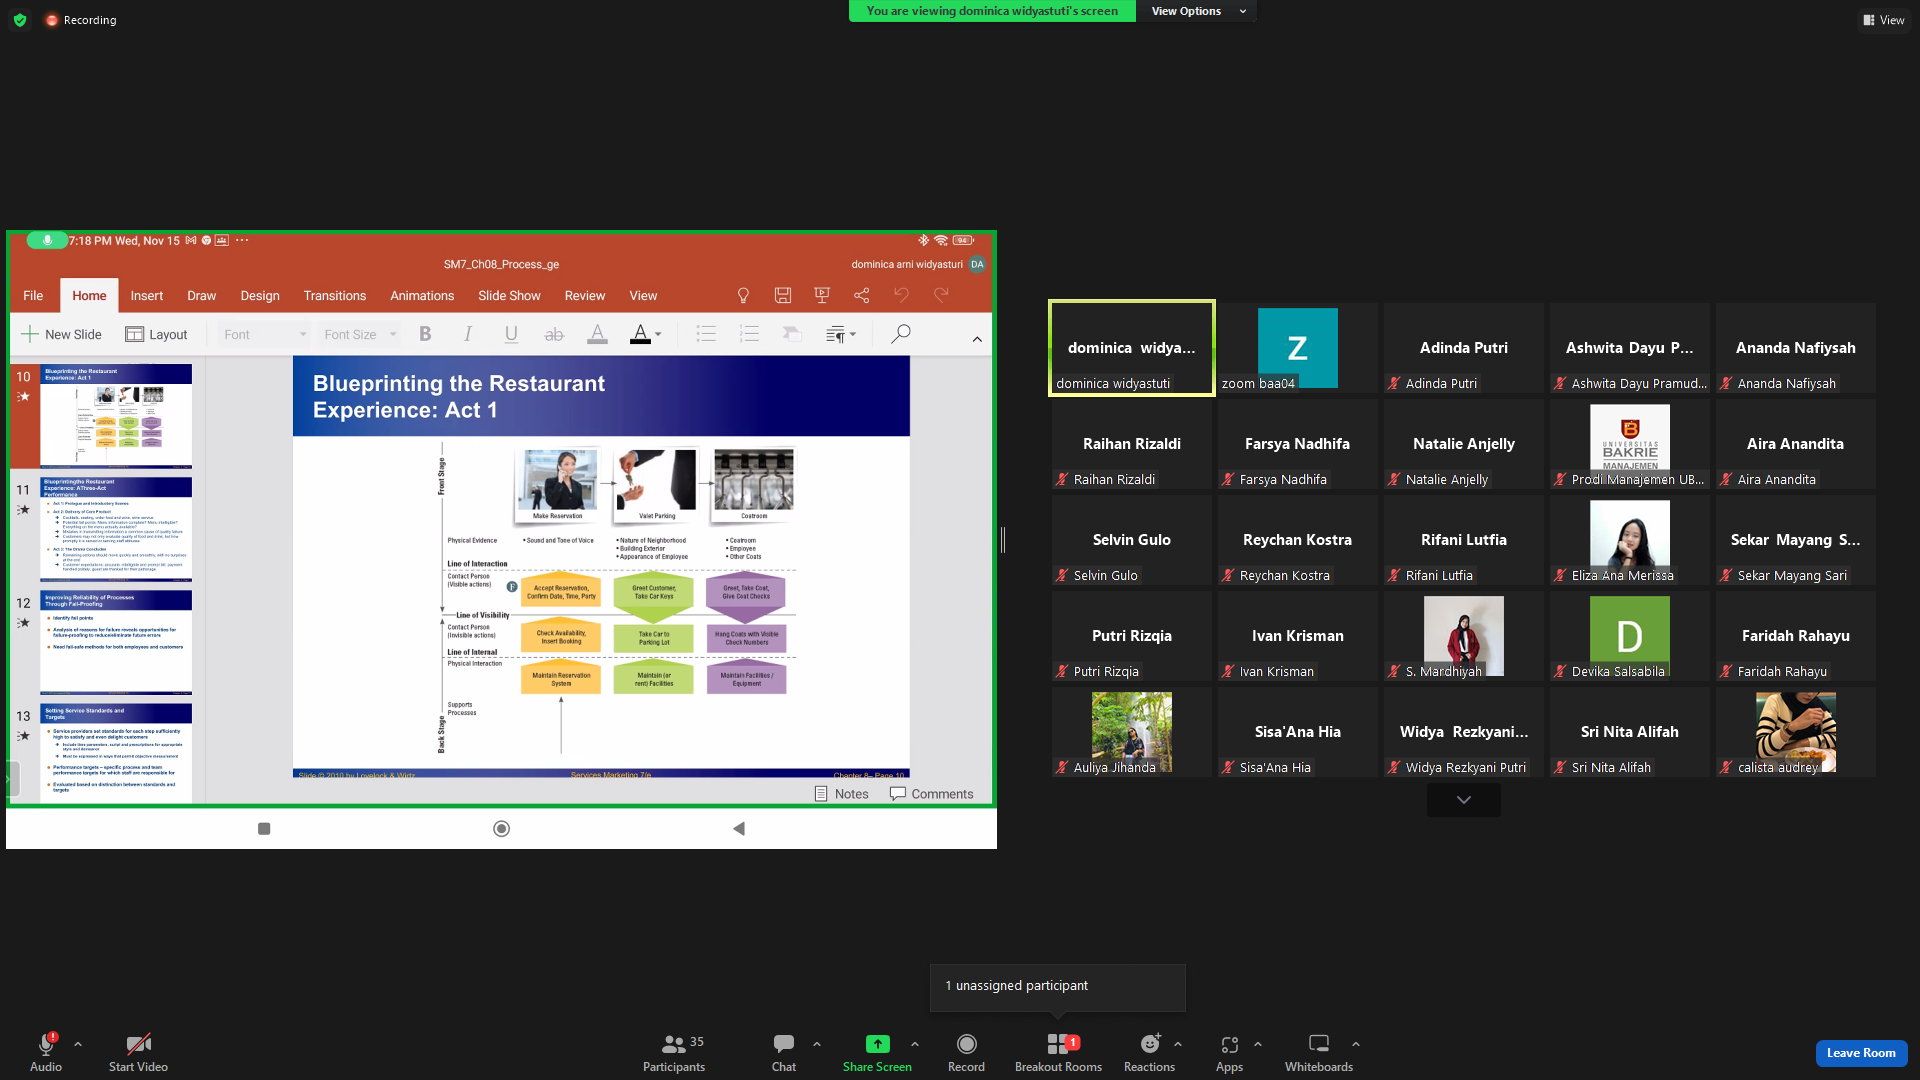This screenshot has width=1920, height=1080.
Task: Select the Eliza Ana Merissa video tile
Action: coord(1630,541)
